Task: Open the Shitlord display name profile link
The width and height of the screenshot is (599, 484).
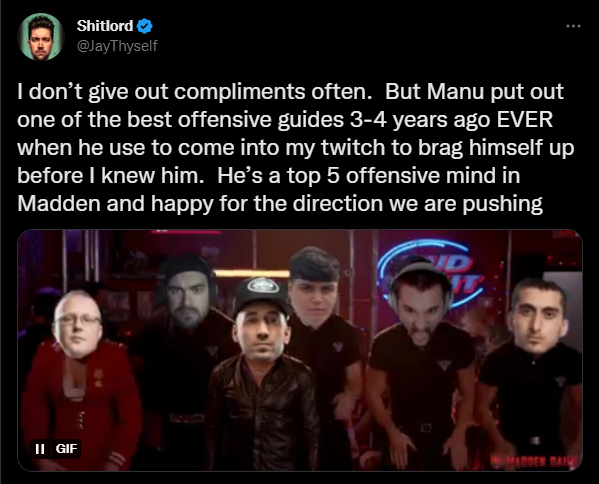Action: [x=105, y=26]
